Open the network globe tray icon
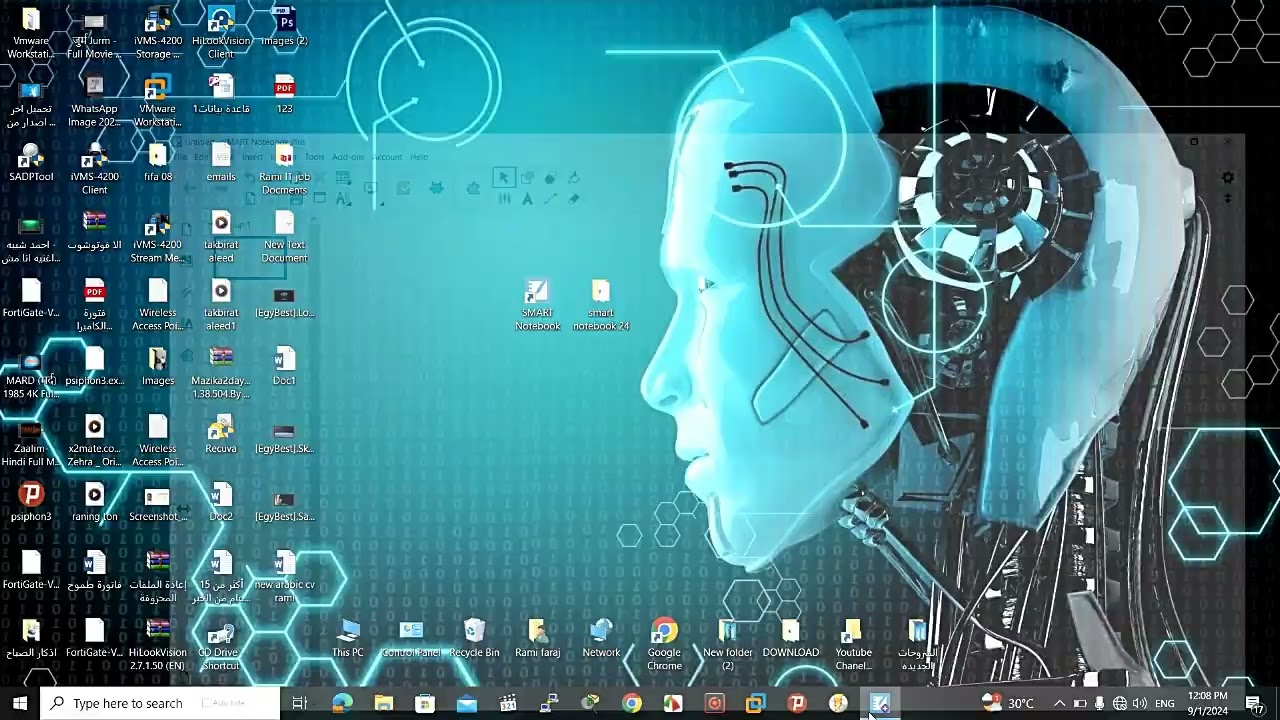This screenshot has width=1280, height=720. point(1120,703)
